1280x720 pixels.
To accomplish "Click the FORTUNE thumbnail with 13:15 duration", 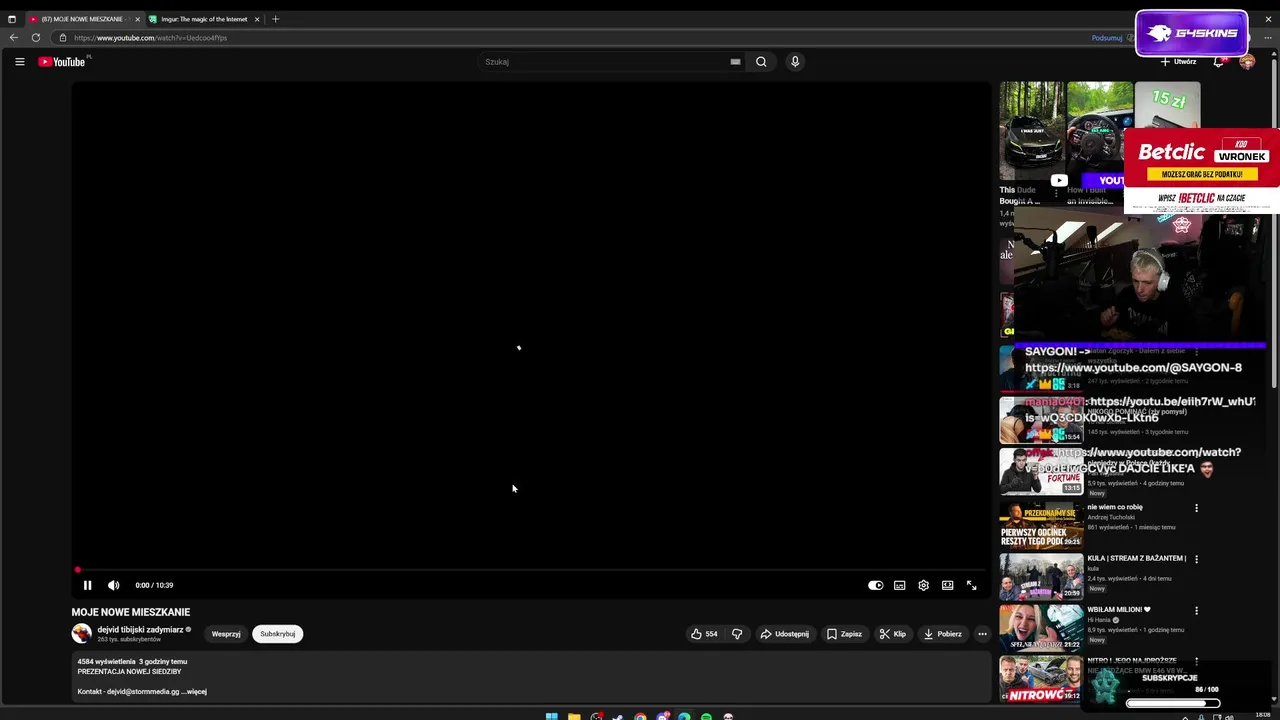I will click(x=1041, y=472).
